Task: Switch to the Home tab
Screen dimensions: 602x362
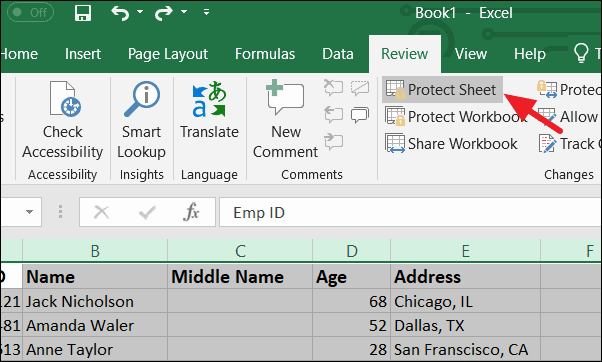Action: [19, 54]
